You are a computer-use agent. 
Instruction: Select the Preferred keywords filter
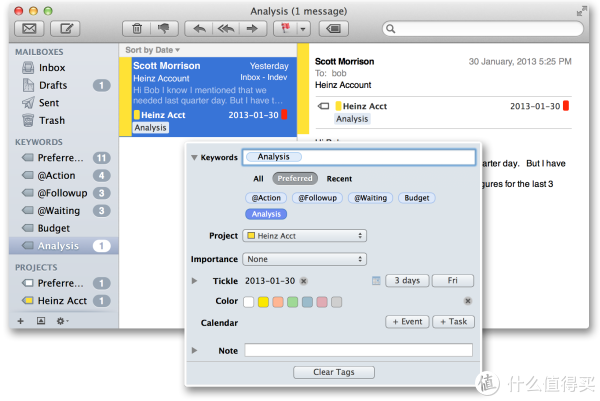(x=294, y=179)
